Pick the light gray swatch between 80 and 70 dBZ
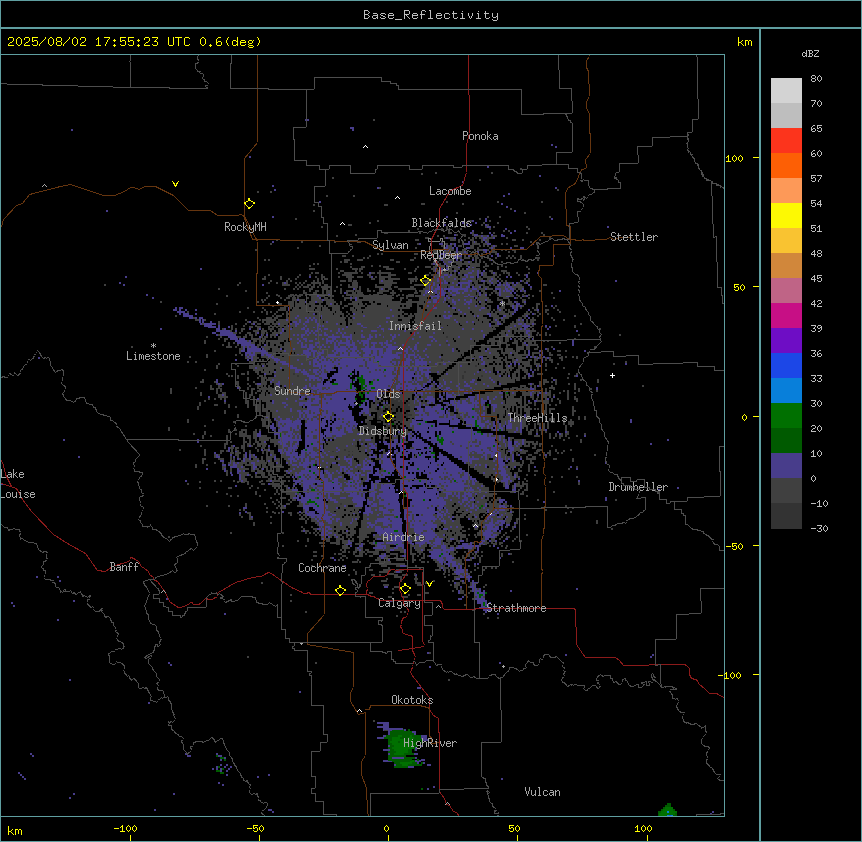862x842 pixels. [786, 91]
